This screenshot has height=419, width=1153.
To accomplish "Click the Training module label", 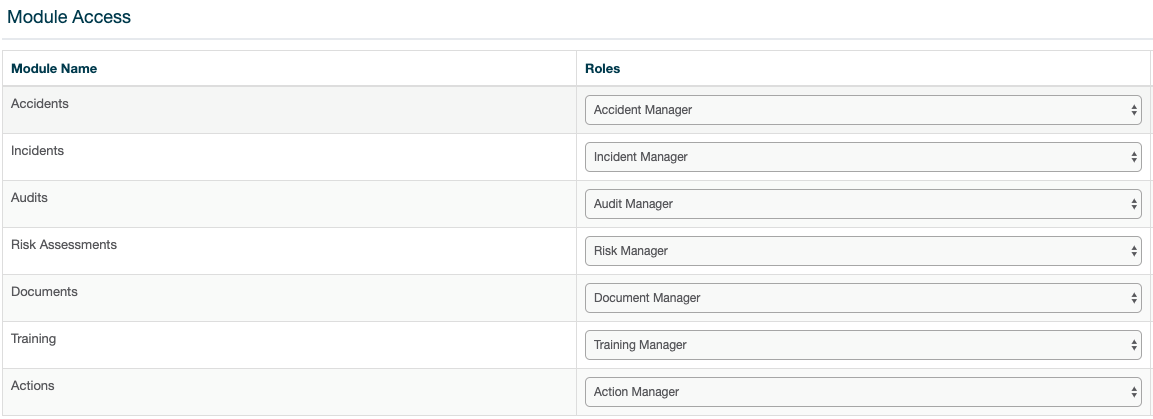I will pyautogui.click(x=33, y=339).
